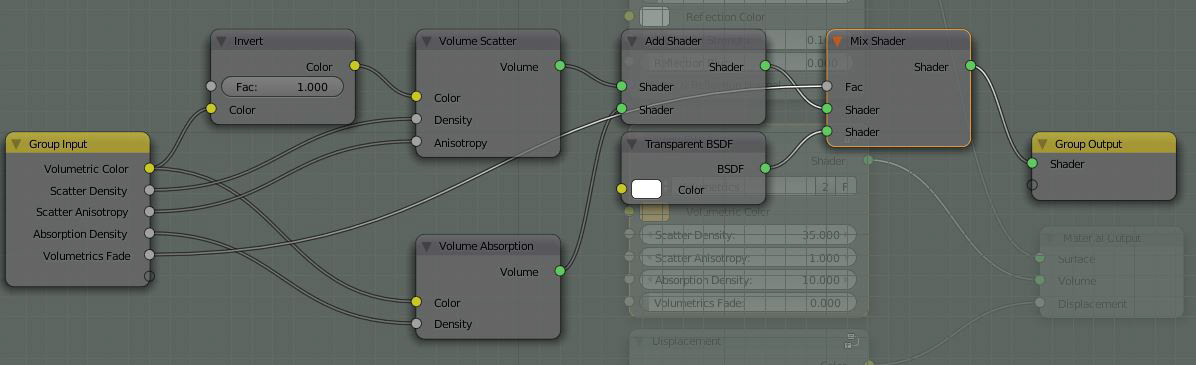Image resolution: width=1196 pixels, height=365 pixels.
Task: Click the Invert node Color output socket
Action: click(355, 66)
